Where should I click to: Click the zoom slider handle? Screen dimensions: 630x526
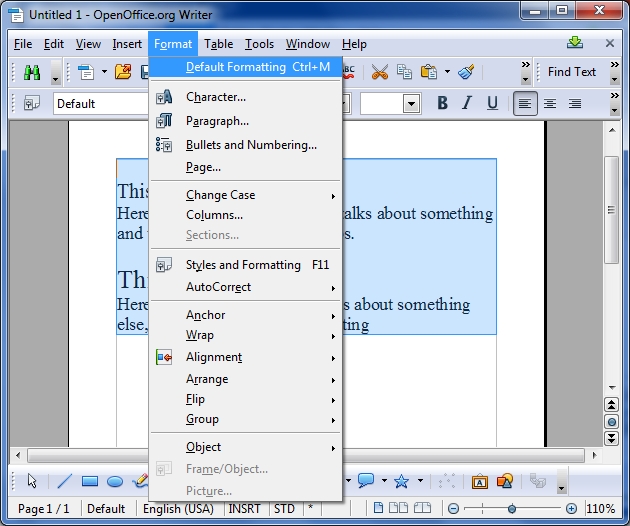(x=511, y=509)
